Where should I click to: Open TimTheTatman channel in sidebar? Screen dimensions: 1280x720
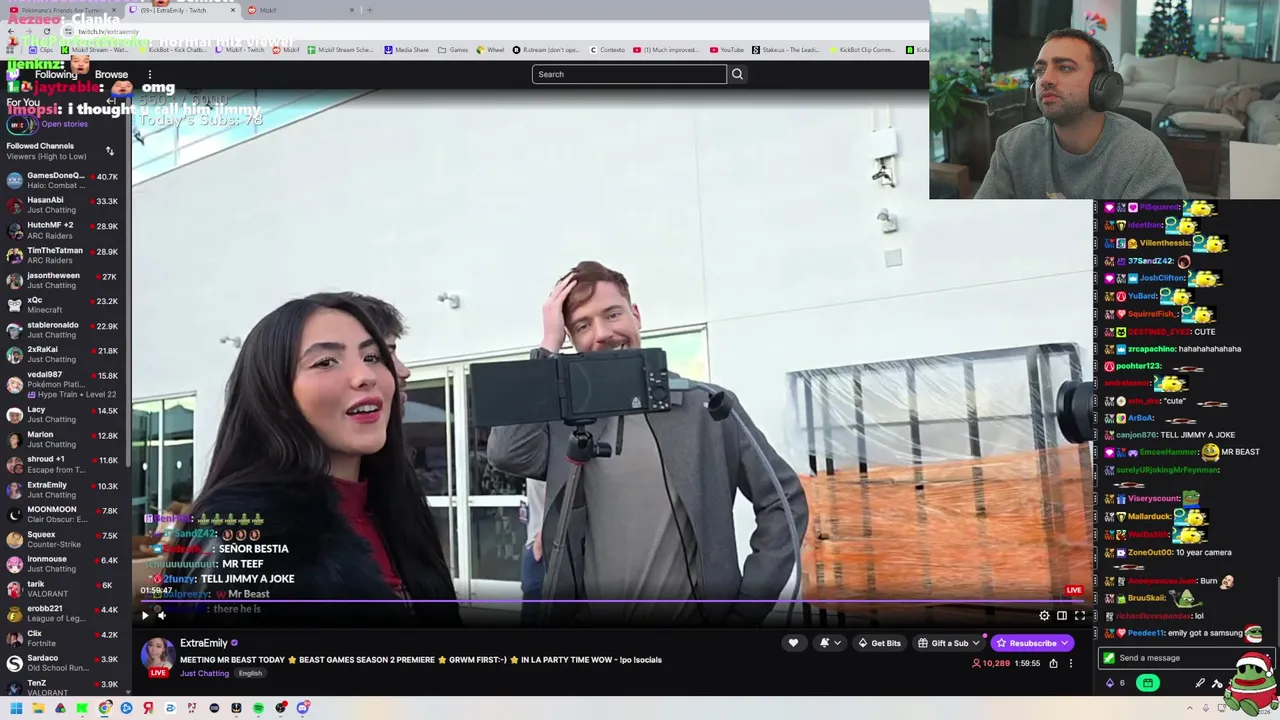[62, 255]
